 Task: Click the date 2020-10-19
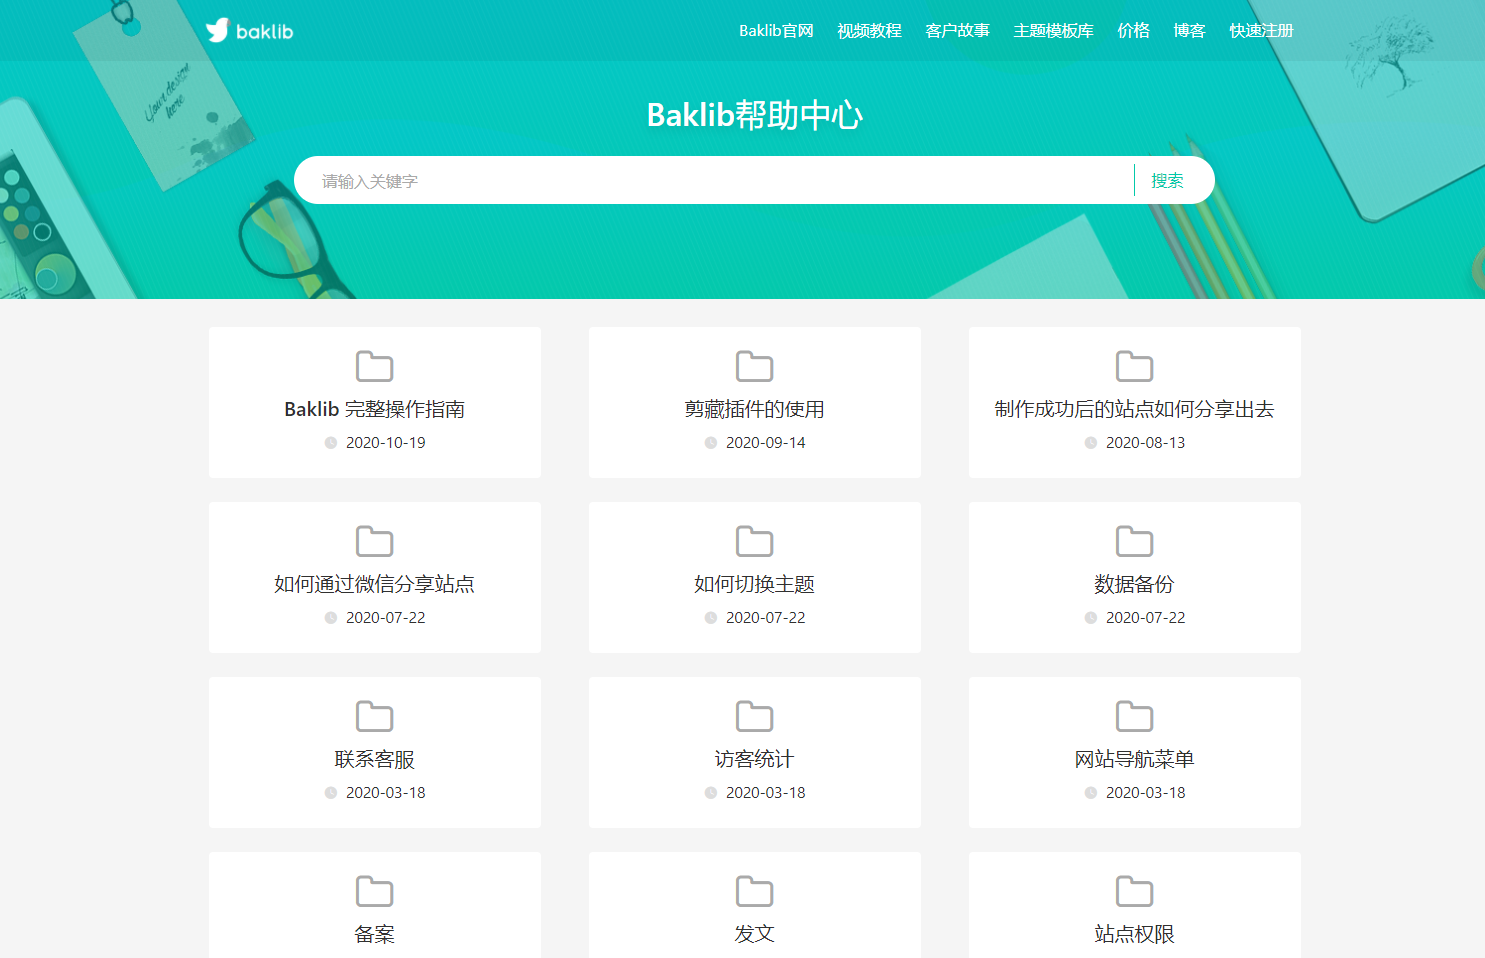pos(386,443)
